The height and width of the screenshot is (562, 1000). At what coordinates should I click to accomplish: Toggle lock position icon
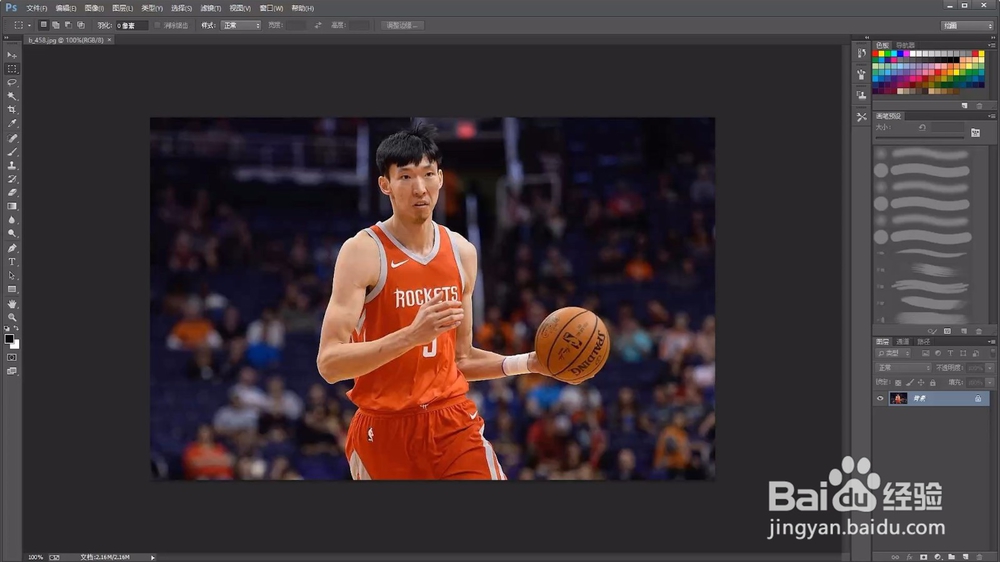(921, 383)
